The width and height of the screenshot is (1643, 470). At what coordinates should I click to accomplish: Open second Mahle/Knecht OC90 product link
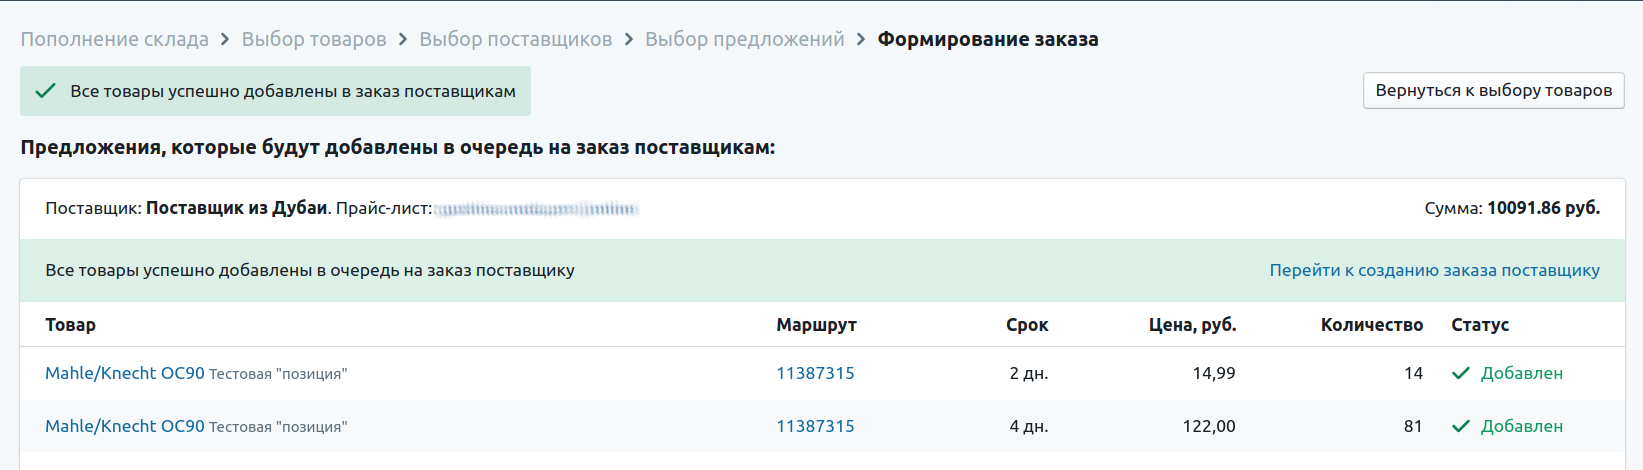point(125,426)
